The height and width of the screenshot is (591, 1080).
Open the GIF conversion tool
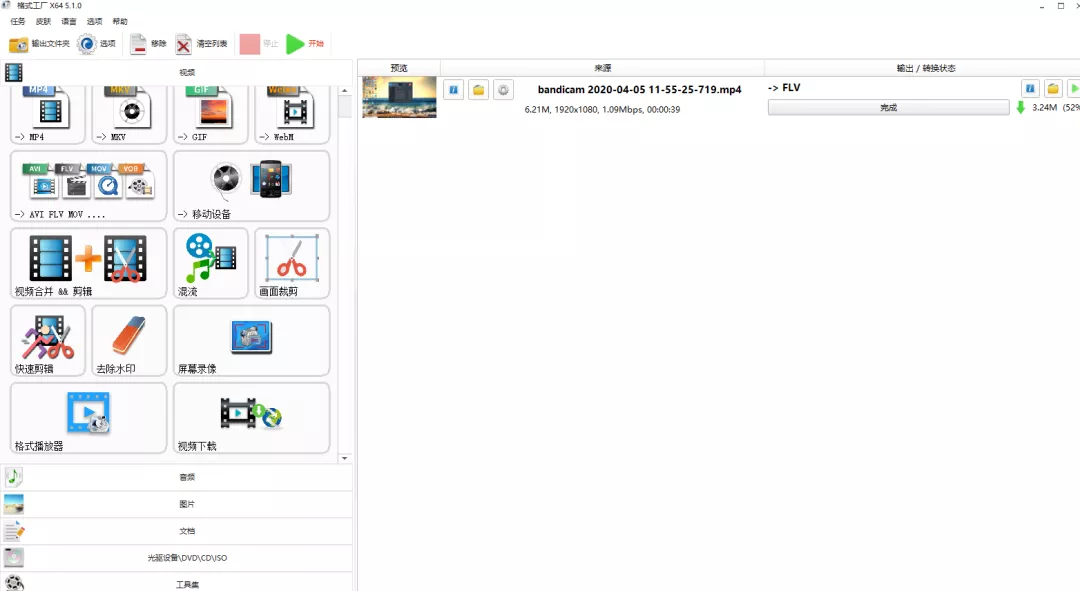tap(211, 114)
